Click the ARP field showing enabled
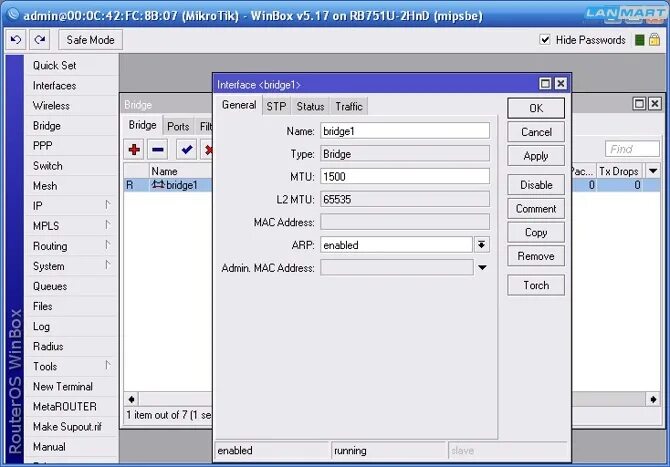670x467 pixels. point(396,245)
